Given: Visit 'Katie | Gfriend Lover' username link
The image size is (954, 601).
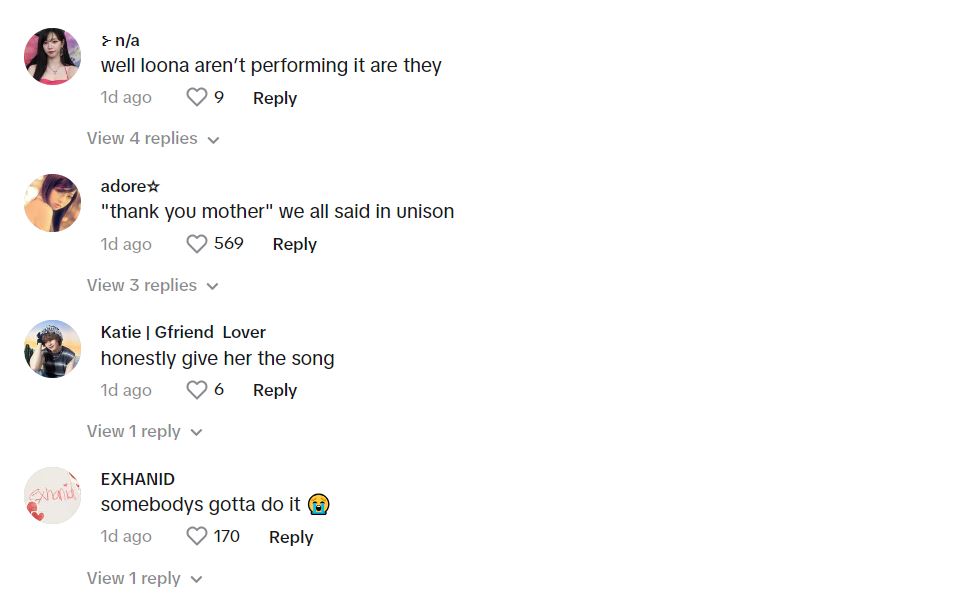Looking at the screenshot, I should 183,332.
